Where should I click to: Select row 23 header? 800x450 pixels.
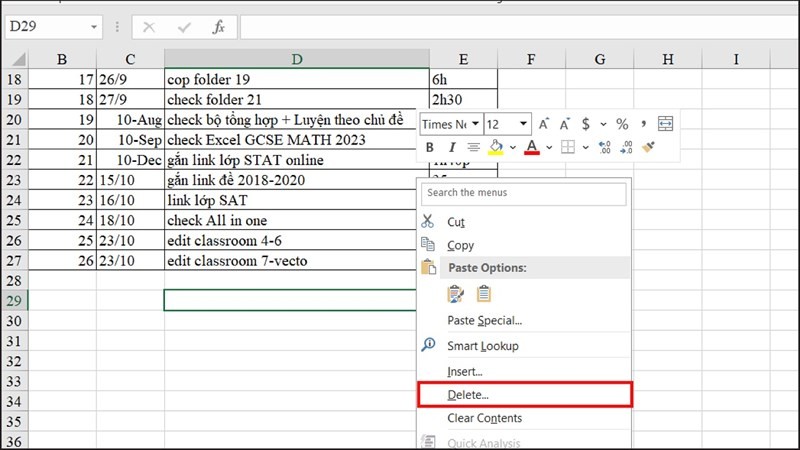[x=14, y=180]
